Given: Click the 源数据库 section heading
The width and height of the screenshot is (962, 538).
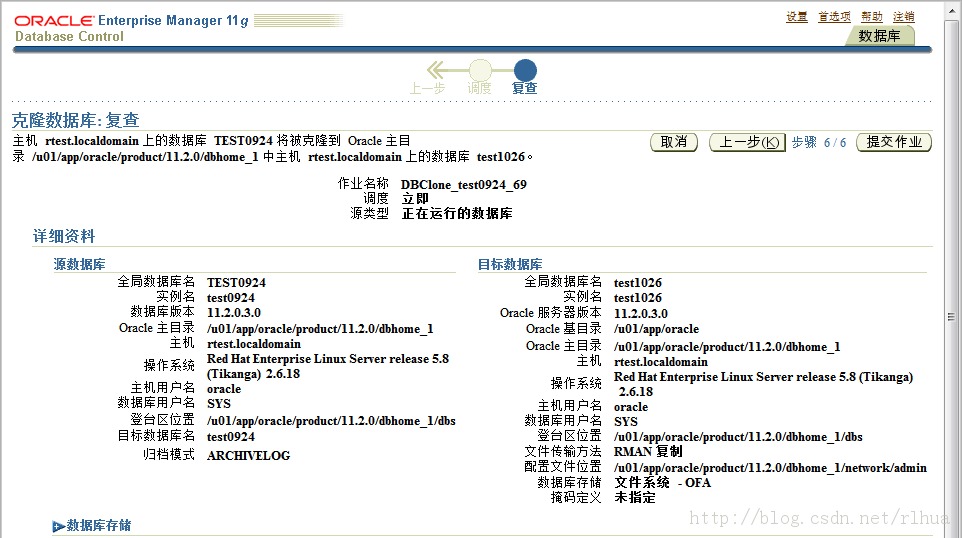Looking at the screenshot, I should click(x=79, y=264).
